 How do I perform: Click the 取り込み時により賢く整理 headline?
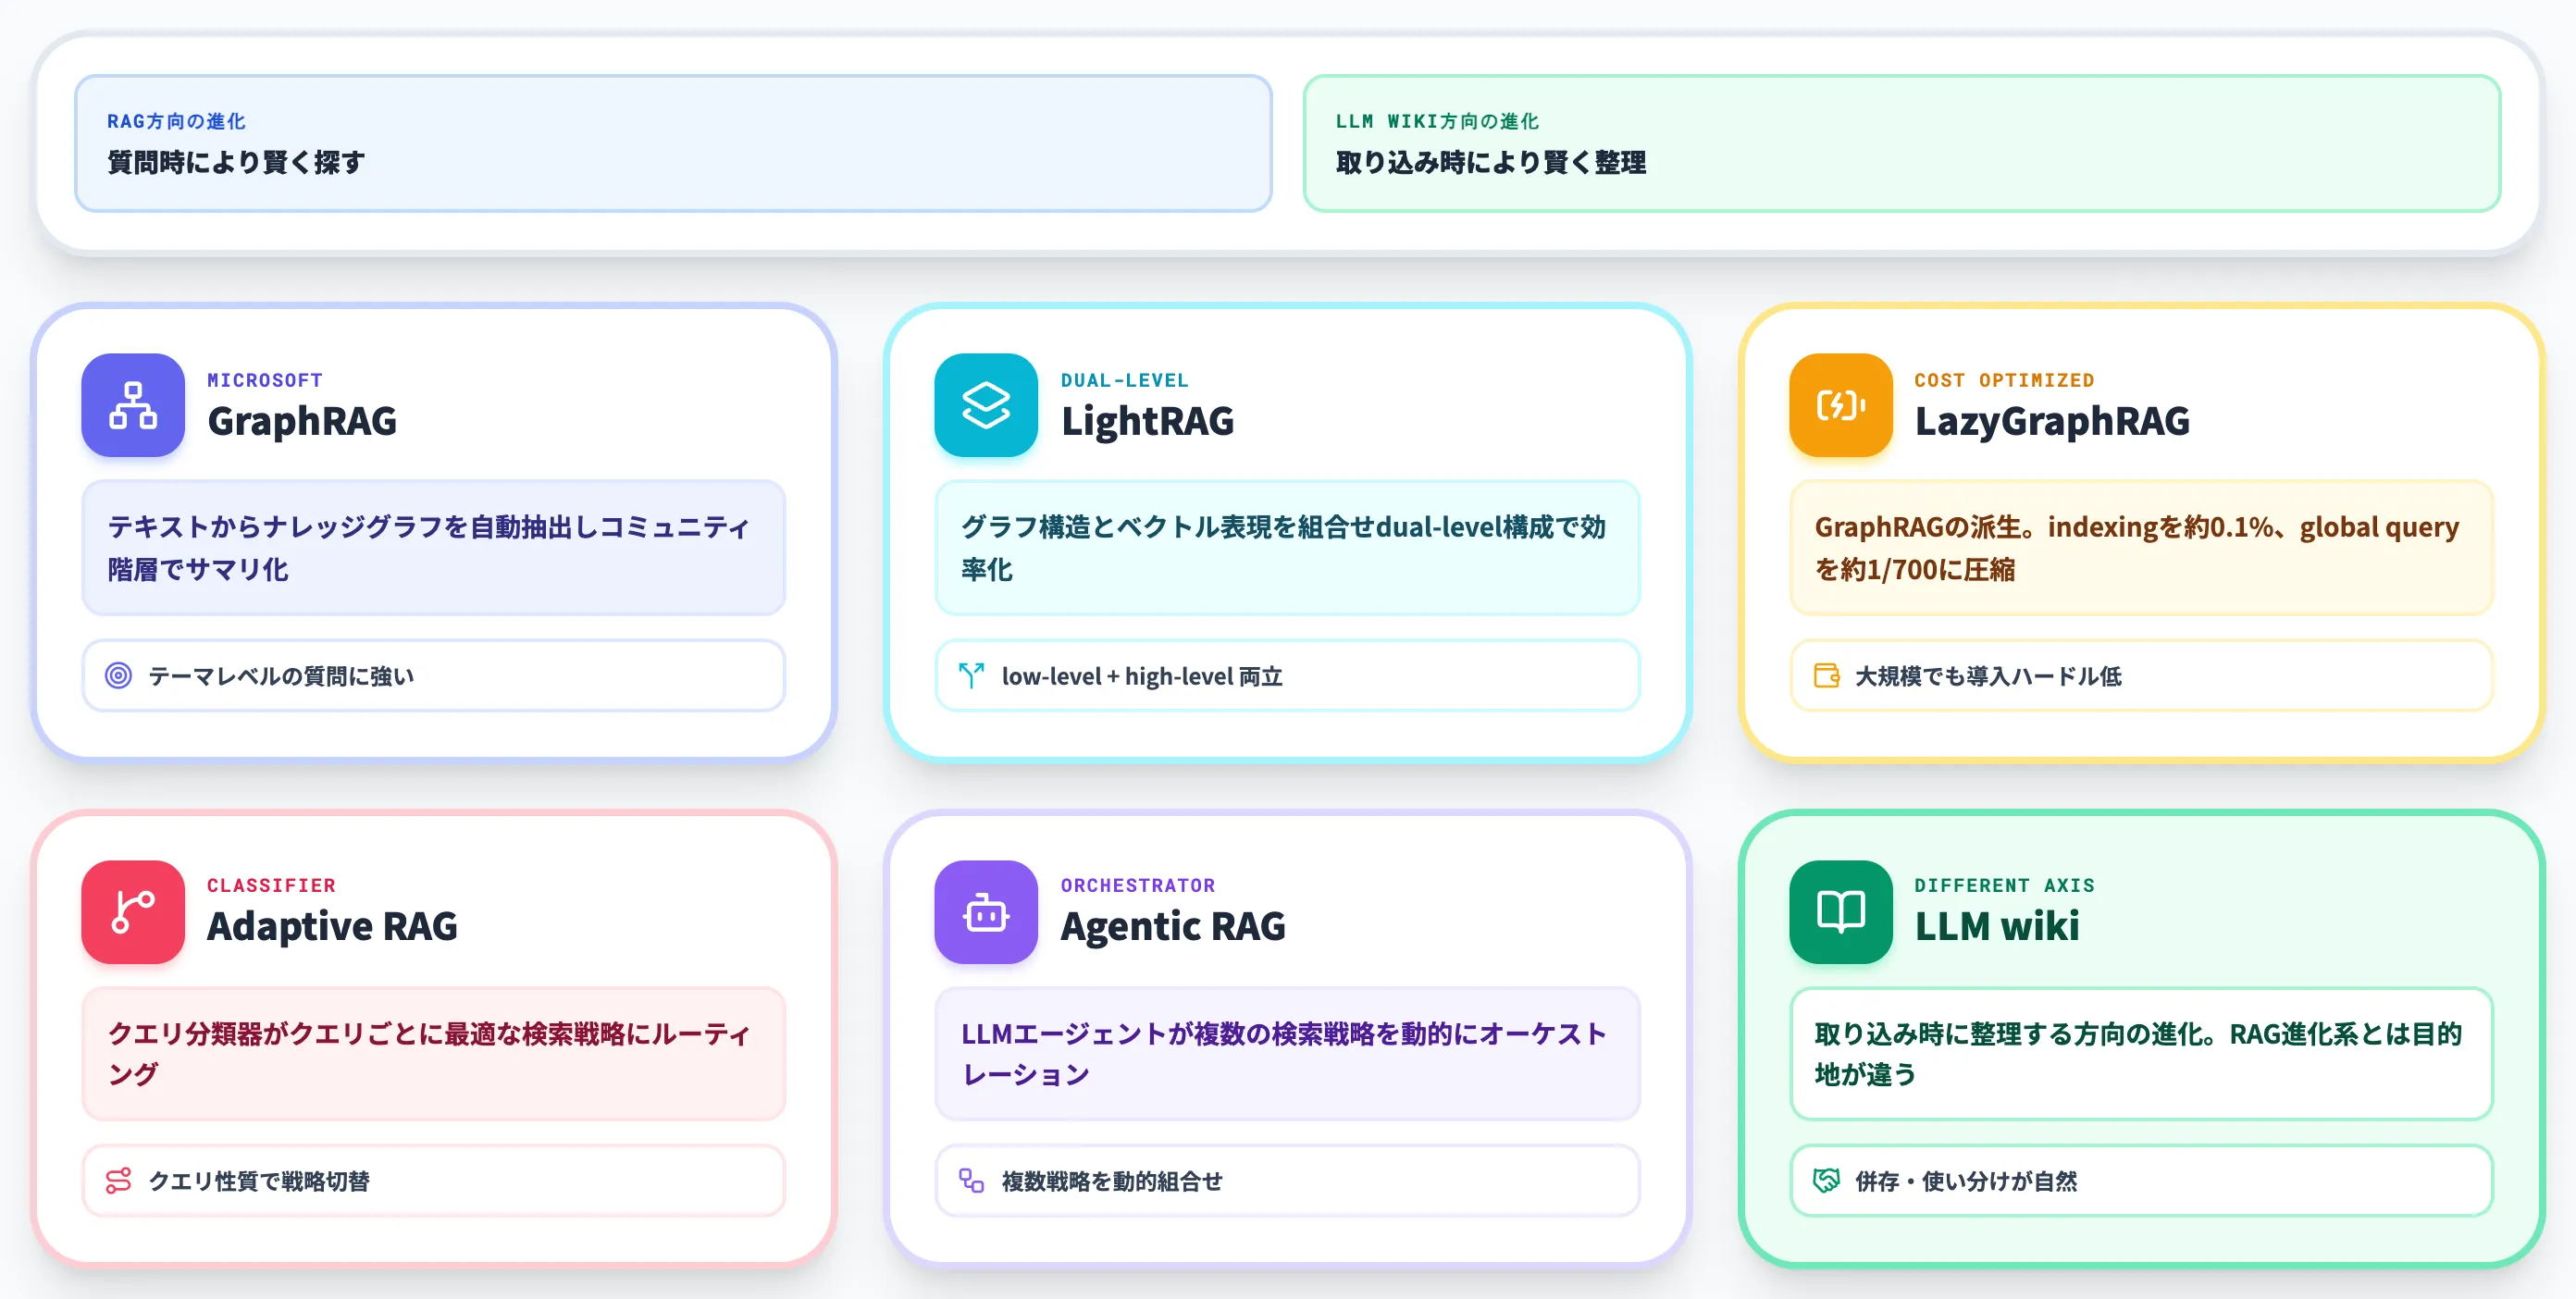click(x=1491, y=162)
